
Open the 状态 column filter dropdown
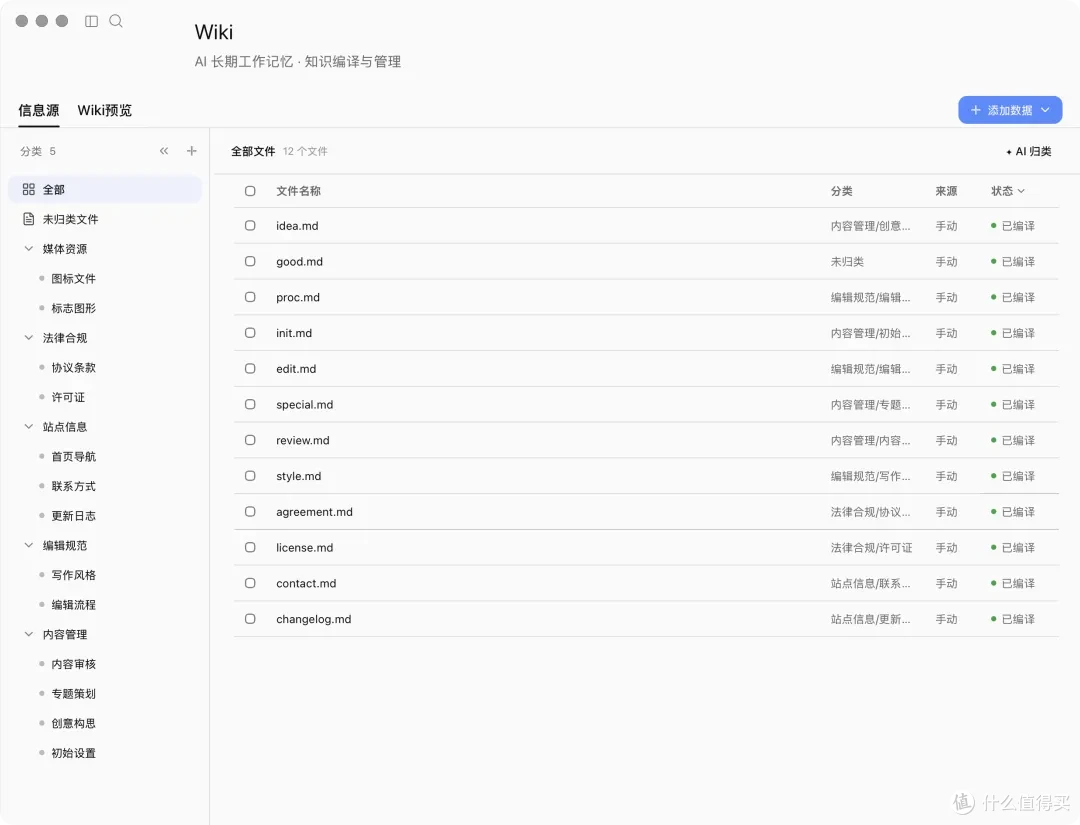[1021, 191]
